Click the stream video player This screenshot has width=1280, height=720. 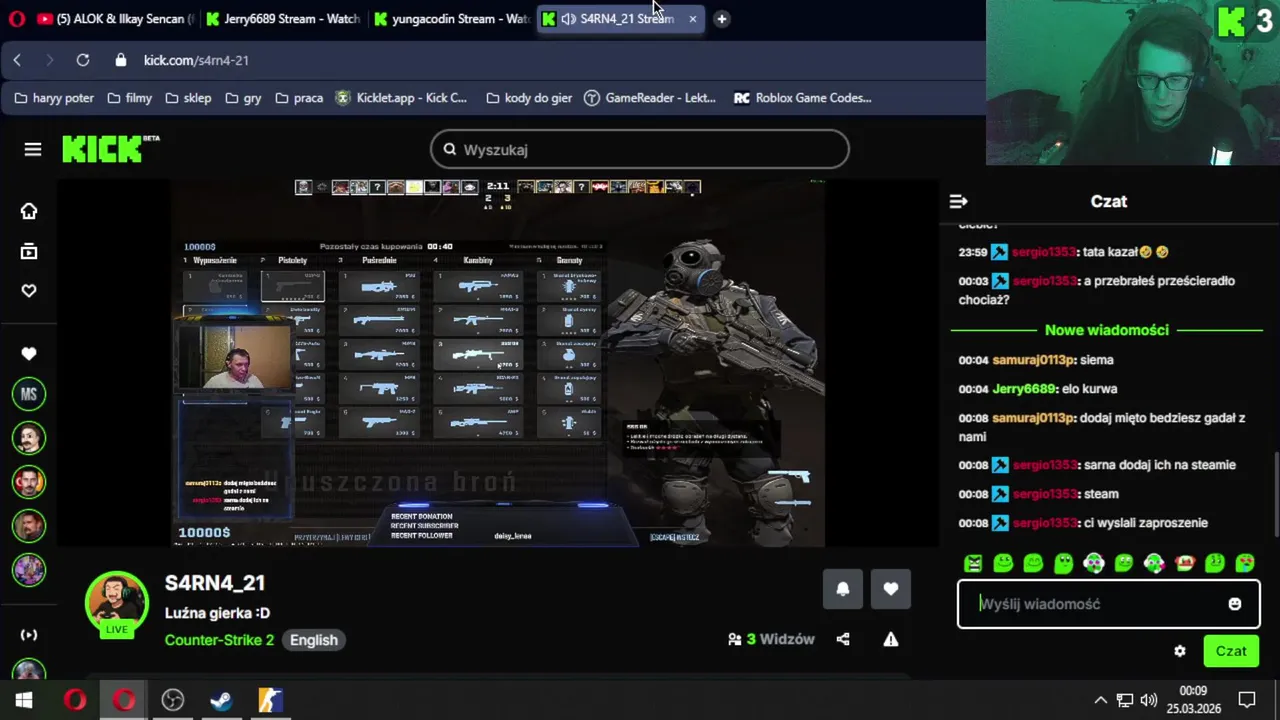497,363
